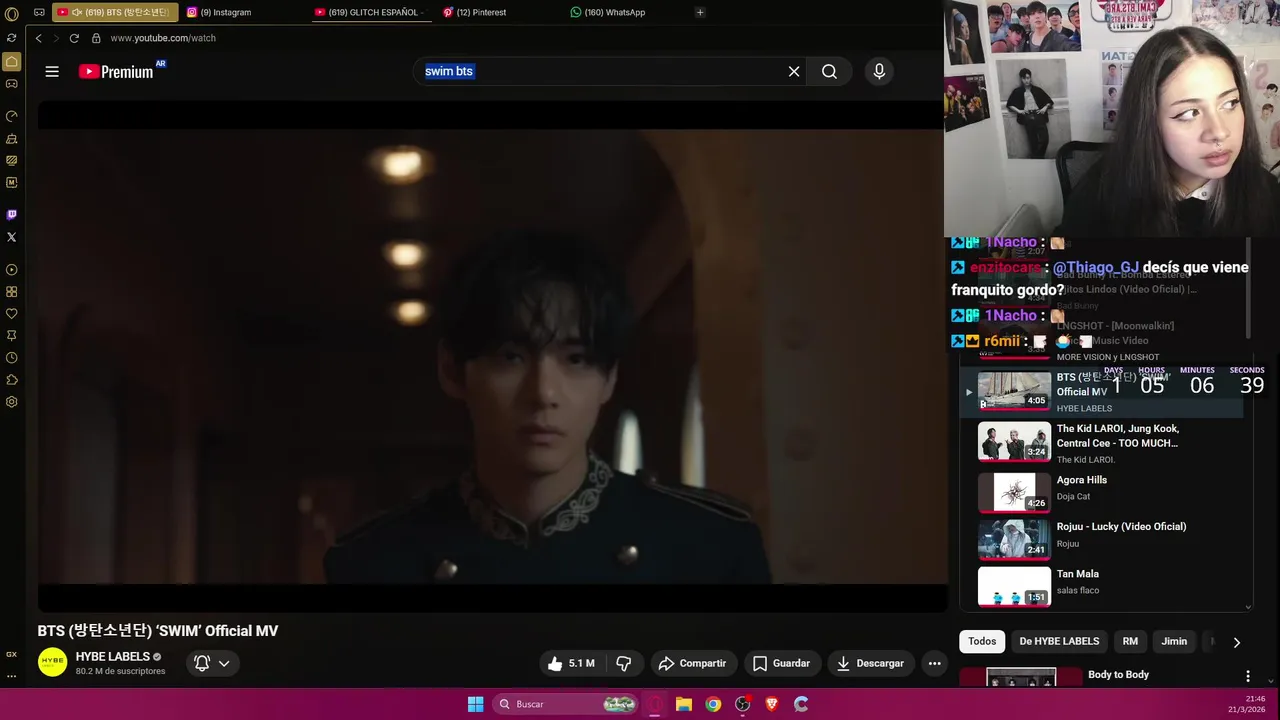Open Brave browser from taskbar
The height and width of the screenshot is (720, 1280).
[771, 704]
